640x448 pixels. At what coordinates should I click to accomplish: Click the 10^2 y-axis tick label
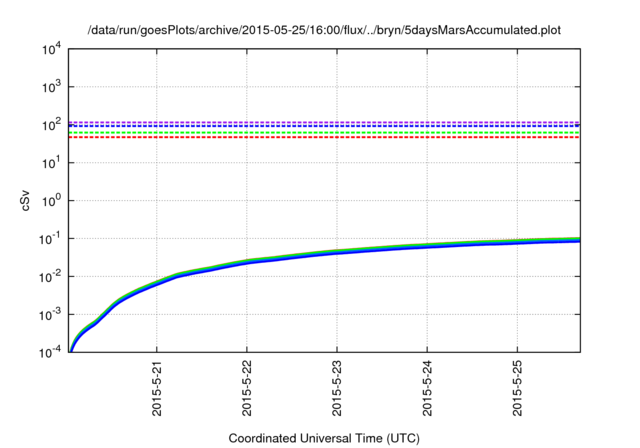click(51, 125)
